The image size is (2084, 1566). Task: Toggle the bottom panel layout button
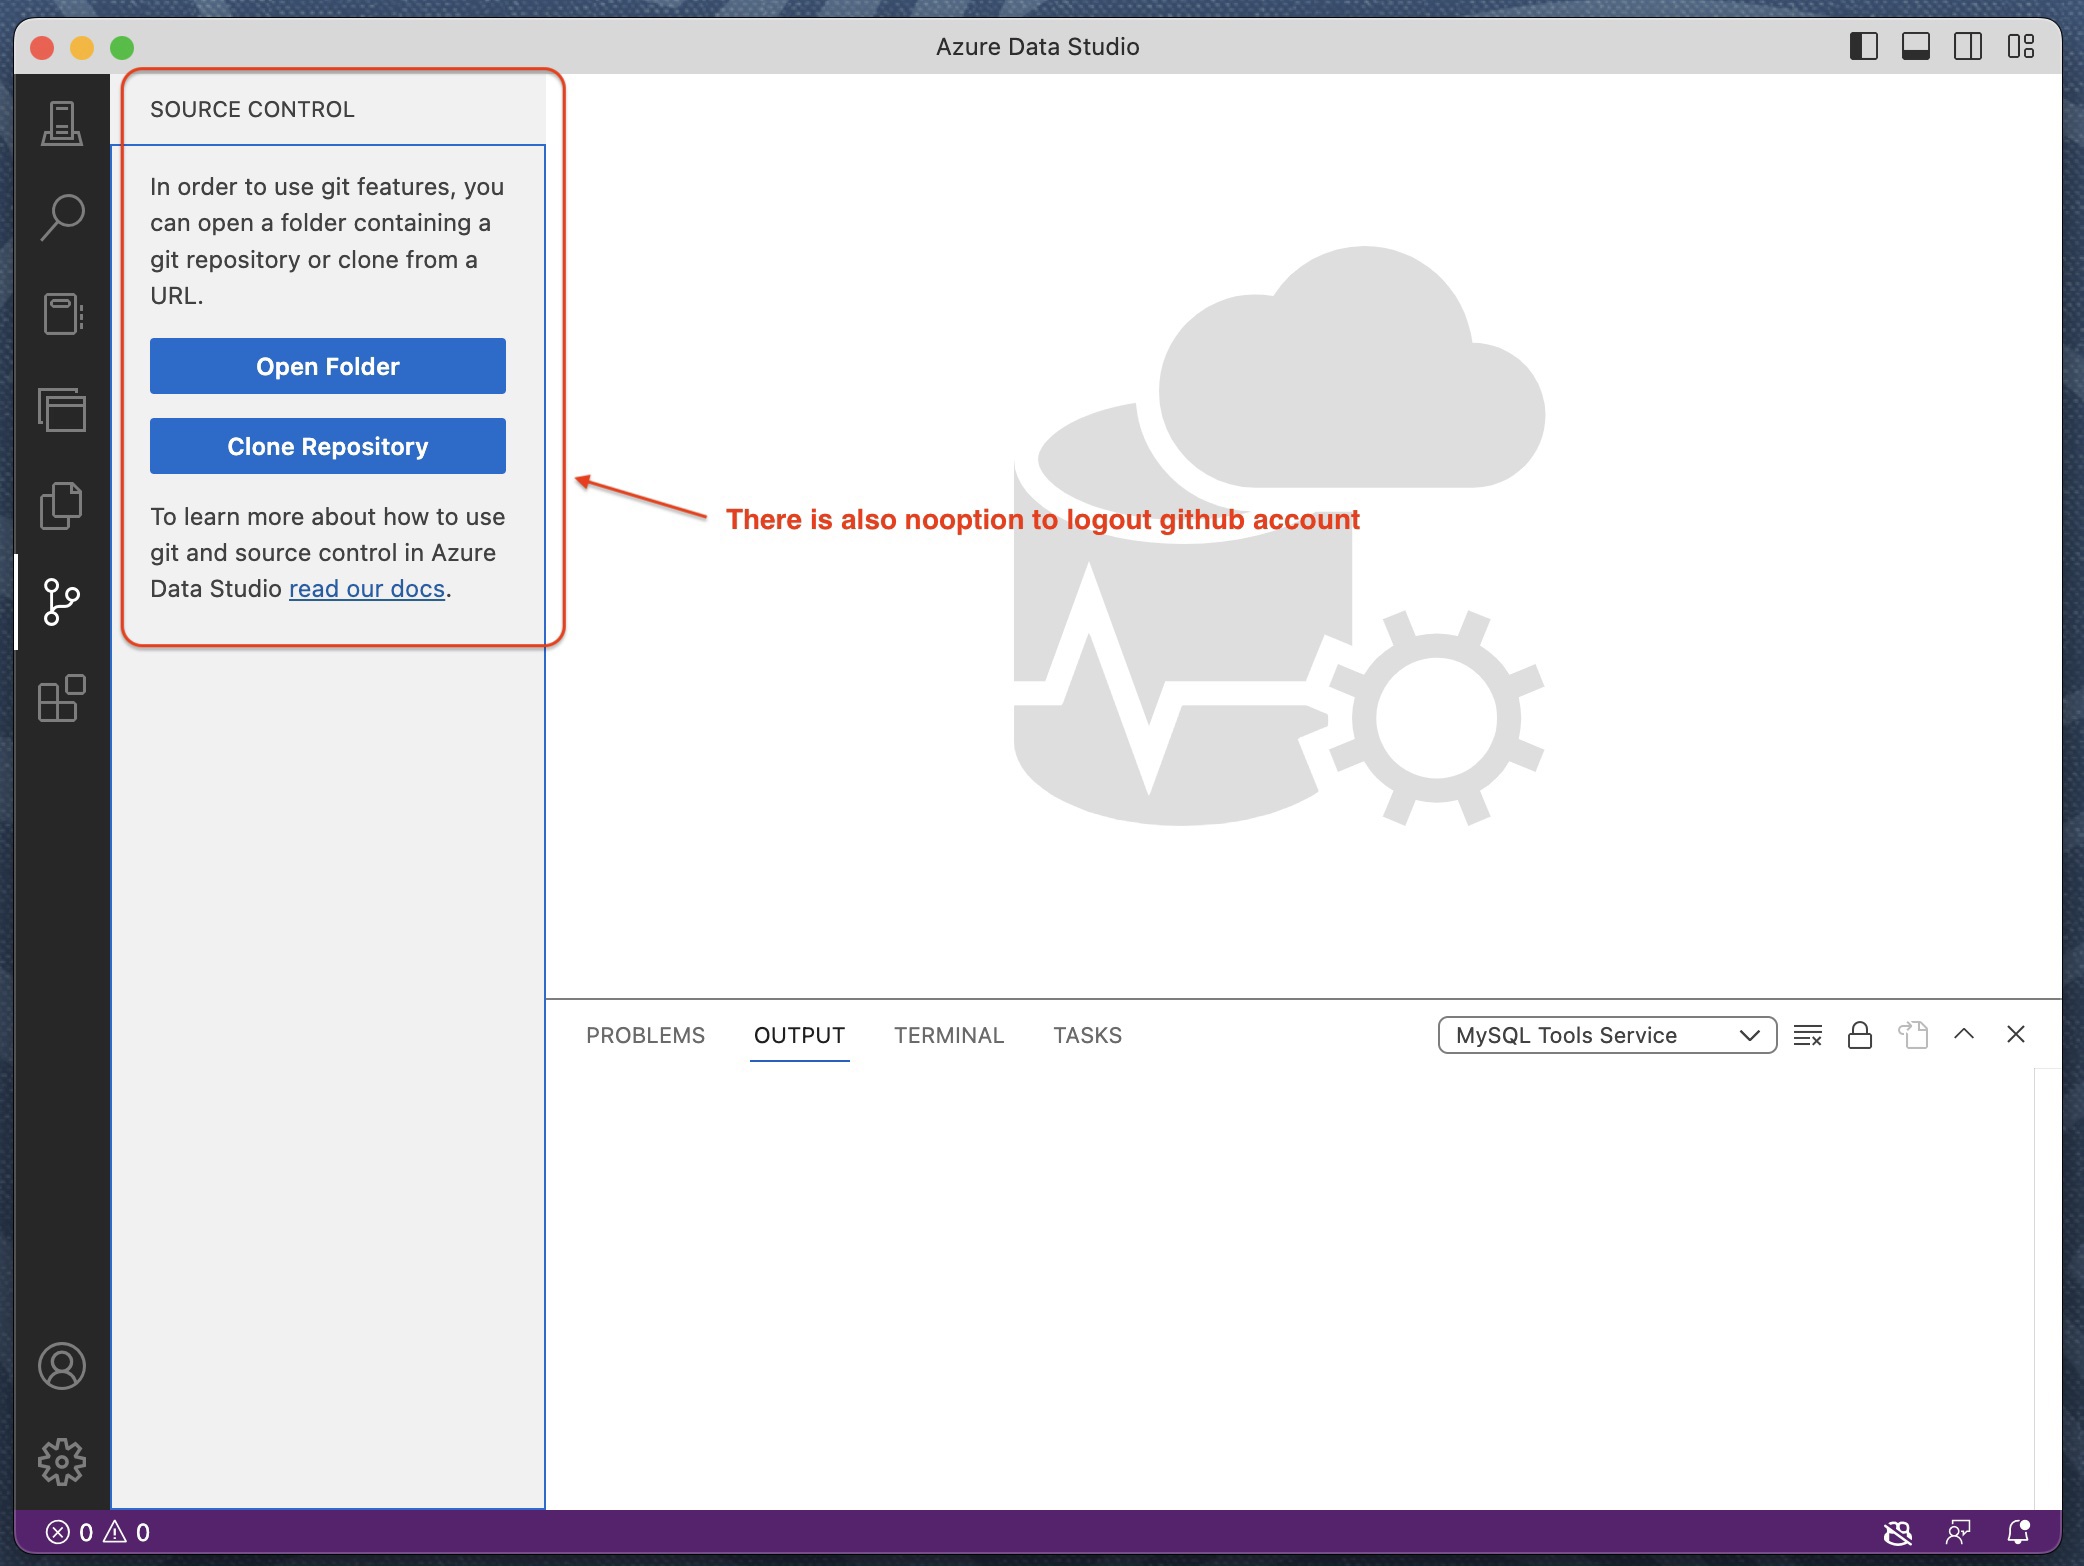coord(1915,47)
